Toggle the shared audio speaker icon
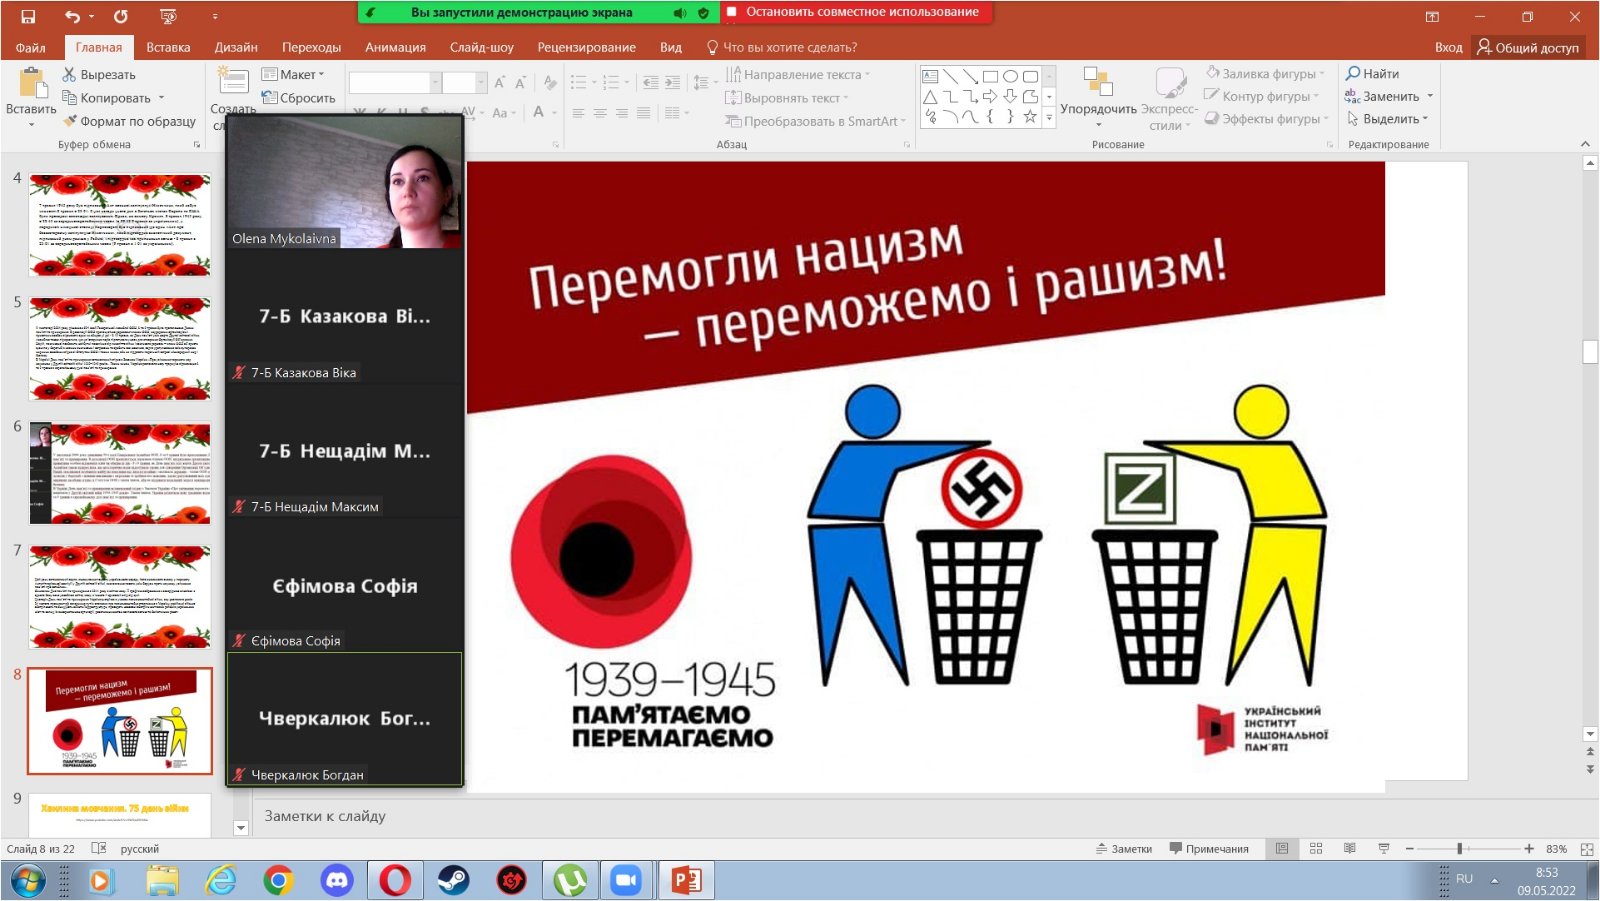 pos(680,13)
